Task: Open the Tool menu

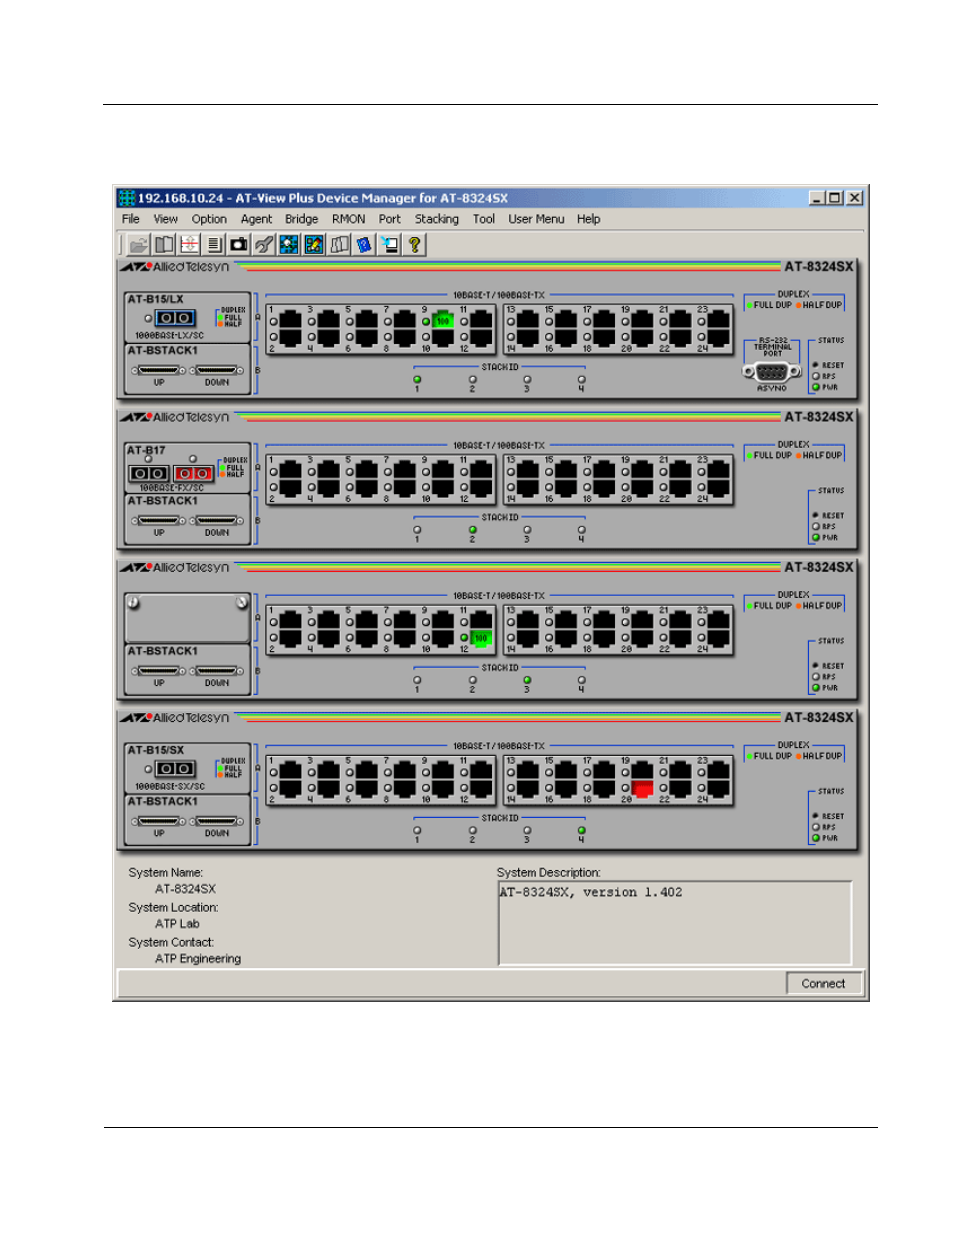Action: point(484,219)
